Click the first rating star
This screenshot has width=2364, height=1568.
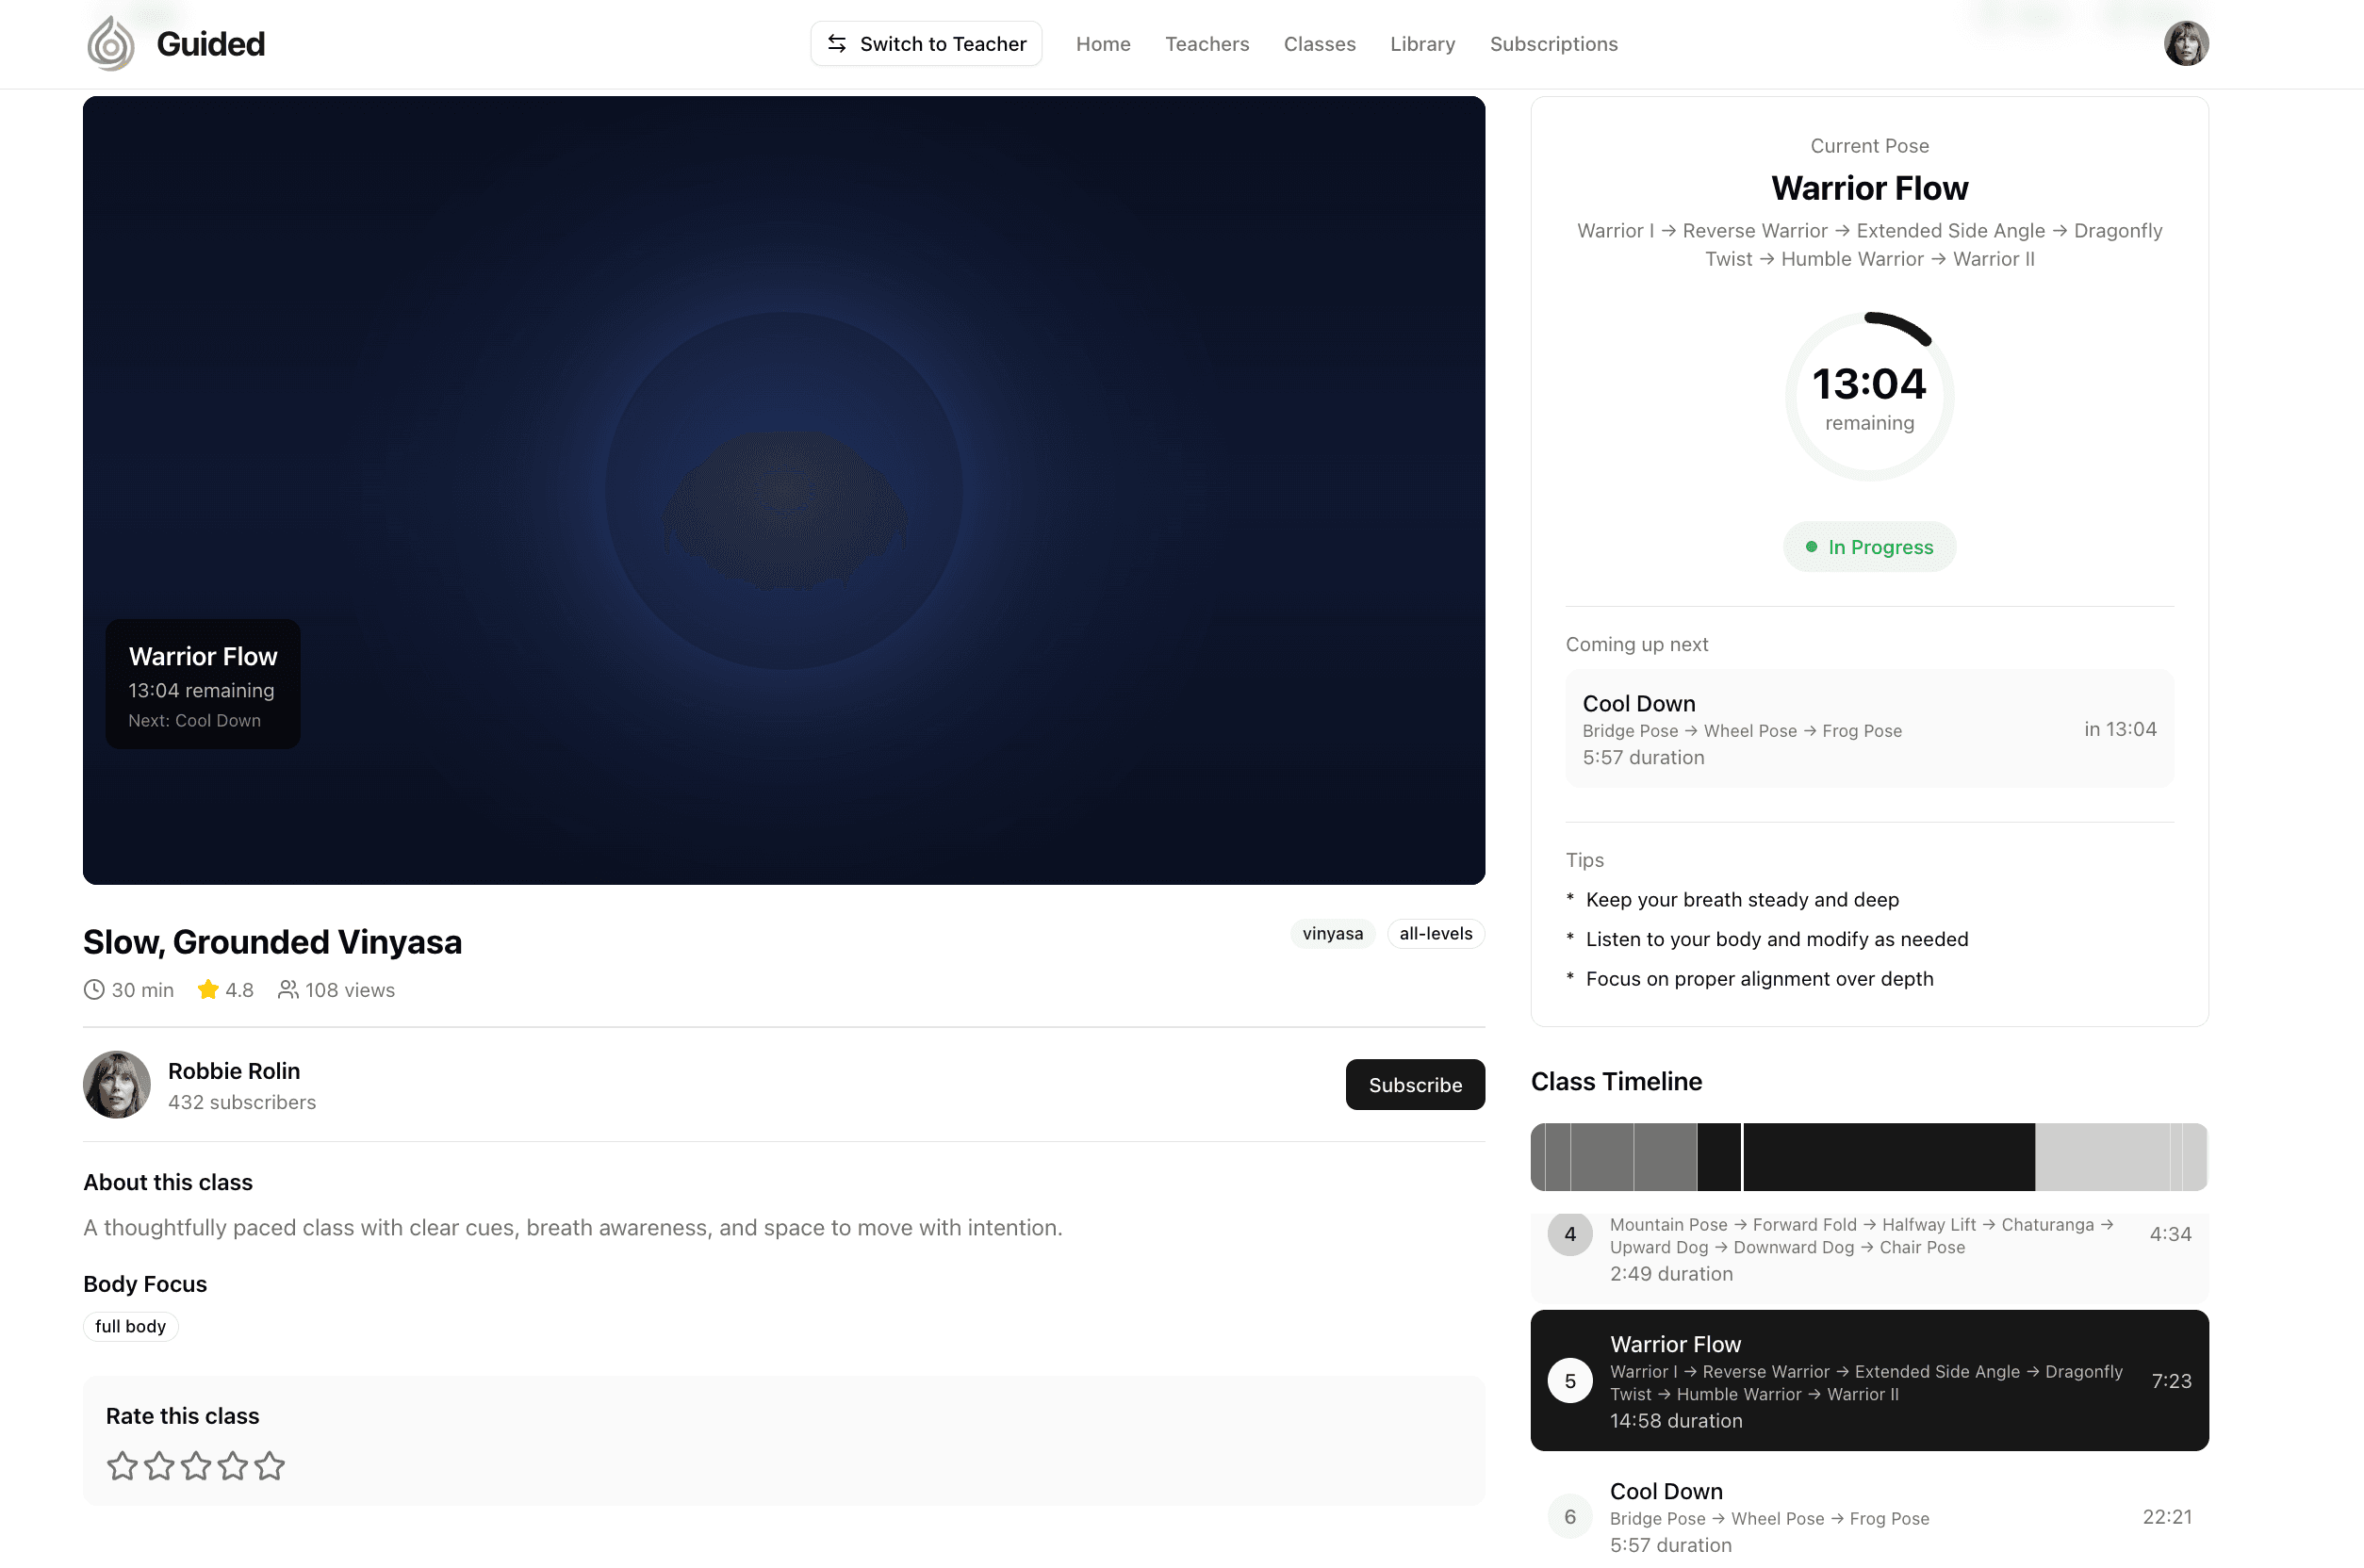[122, 1466]
